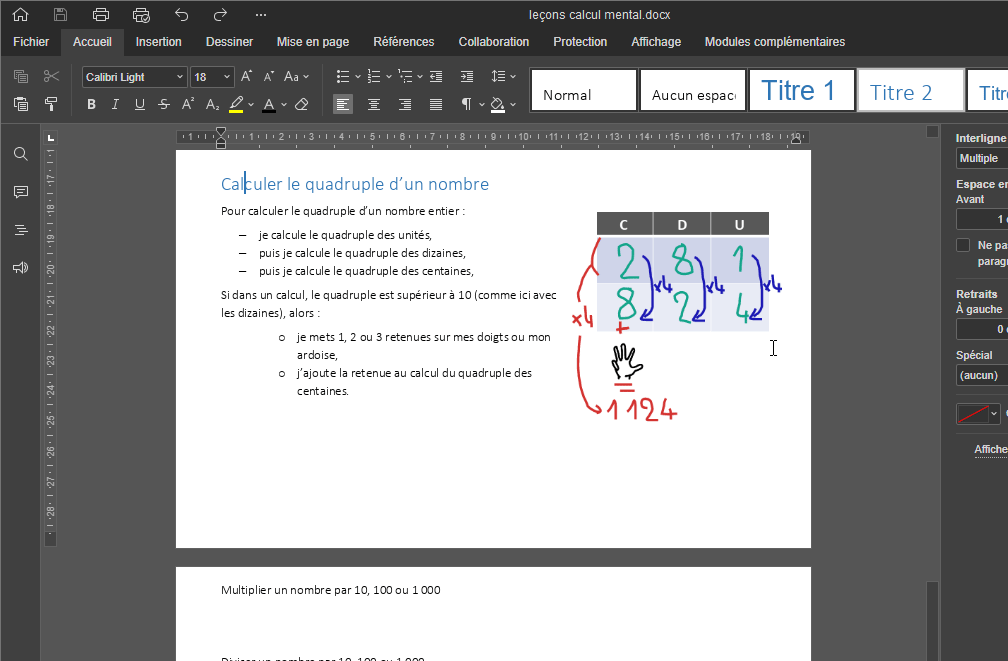The width and height of the screenshot is (1008, 661).
Task: Decrease the font size
Action: (x=269, y=77)
